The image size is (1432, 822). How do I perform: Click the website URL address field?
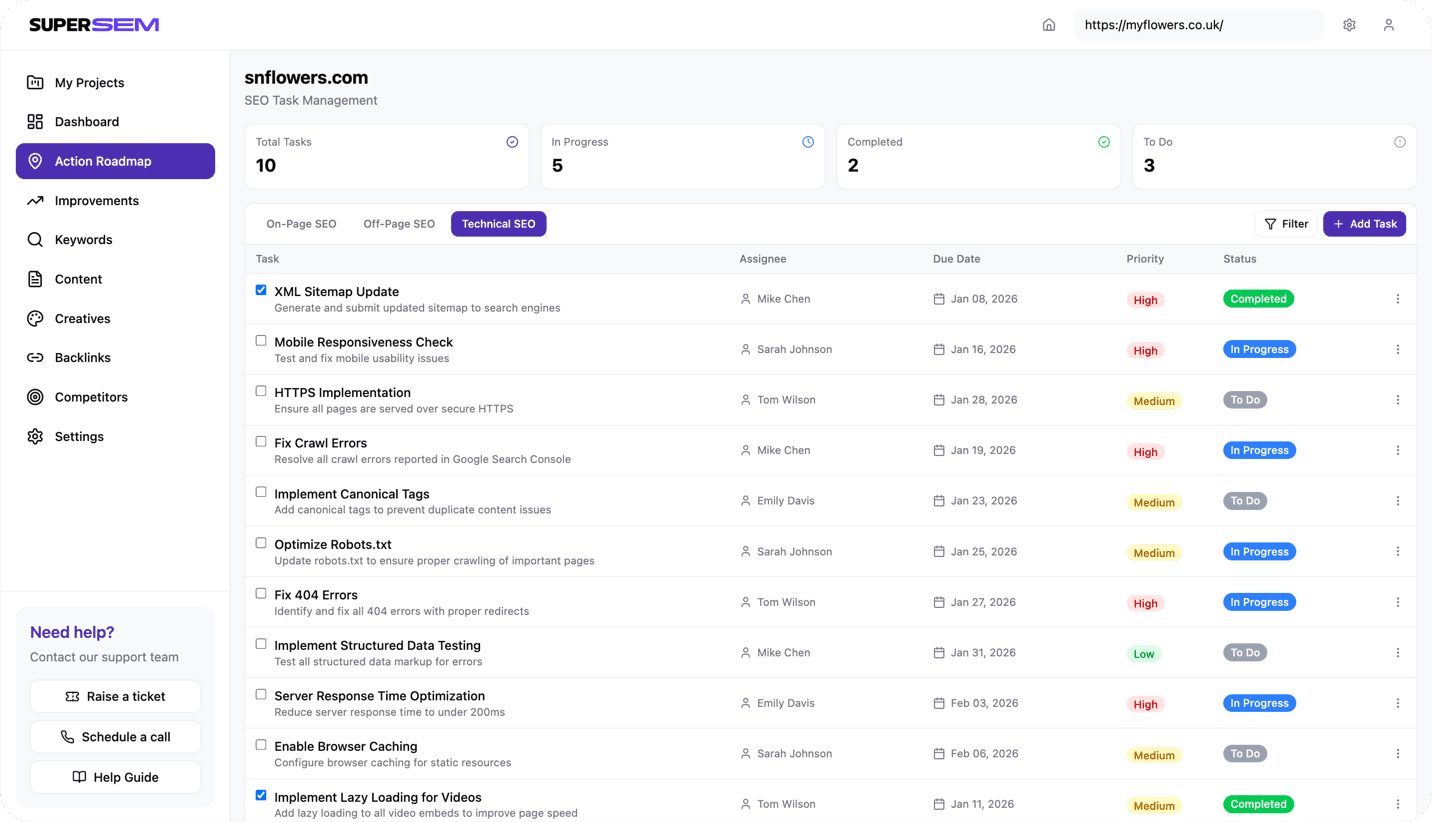click(x=1198, y=24)
